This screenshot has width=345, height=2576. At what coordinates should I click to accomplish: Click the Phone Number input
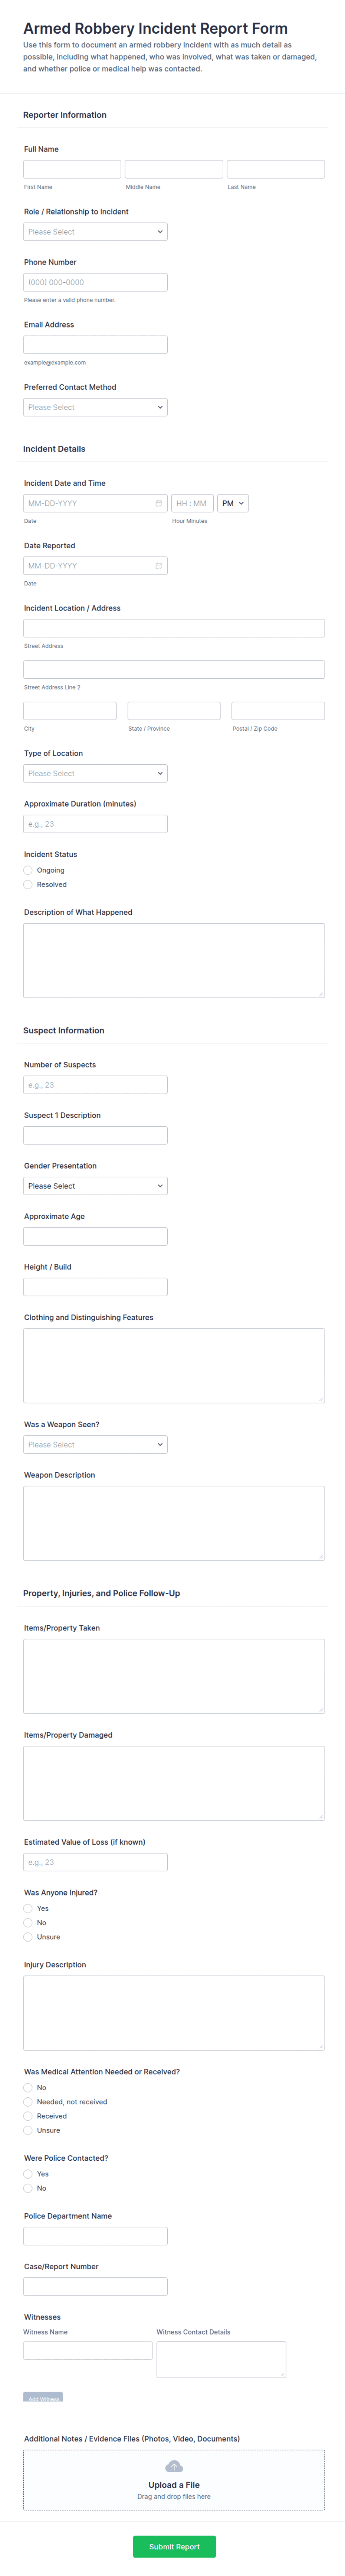[95, 282]
